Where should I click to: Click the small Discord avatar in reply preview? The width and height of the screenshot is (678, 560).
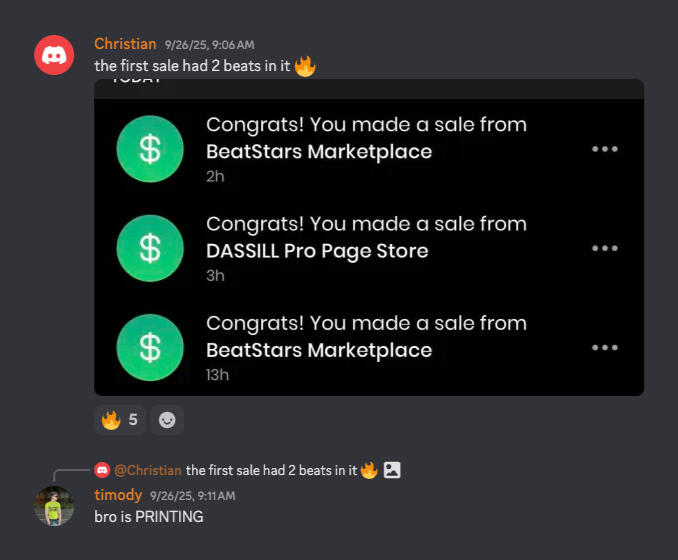pyautogui.click(x=102, y=470)
